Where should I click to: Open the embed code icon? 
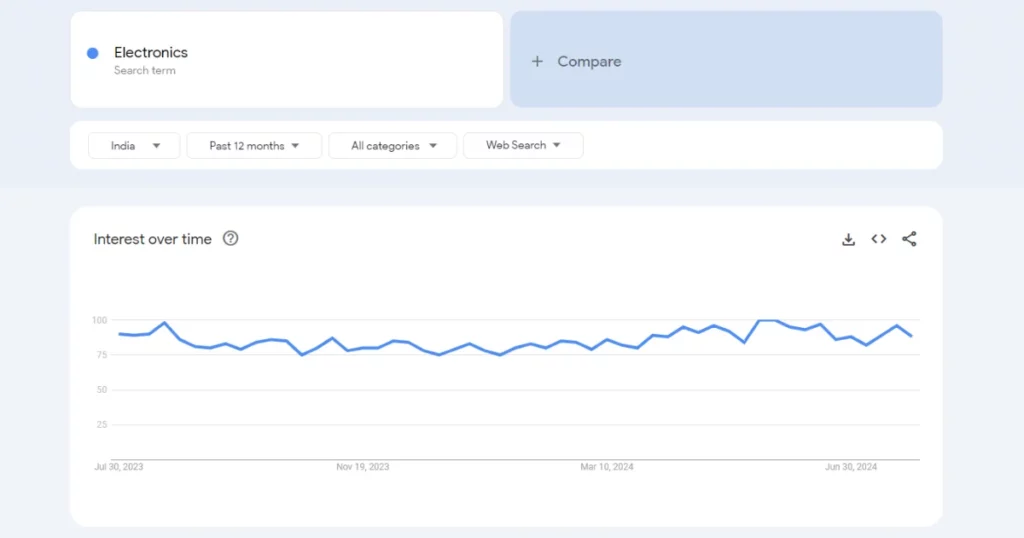878,239
